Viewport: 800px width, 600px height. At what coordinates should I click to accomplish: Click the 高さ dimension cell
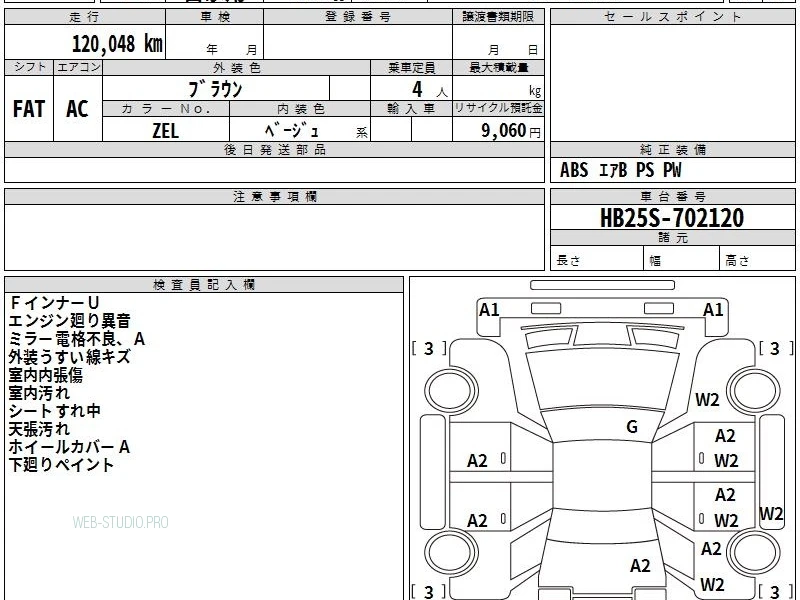(x=758, y=258)
